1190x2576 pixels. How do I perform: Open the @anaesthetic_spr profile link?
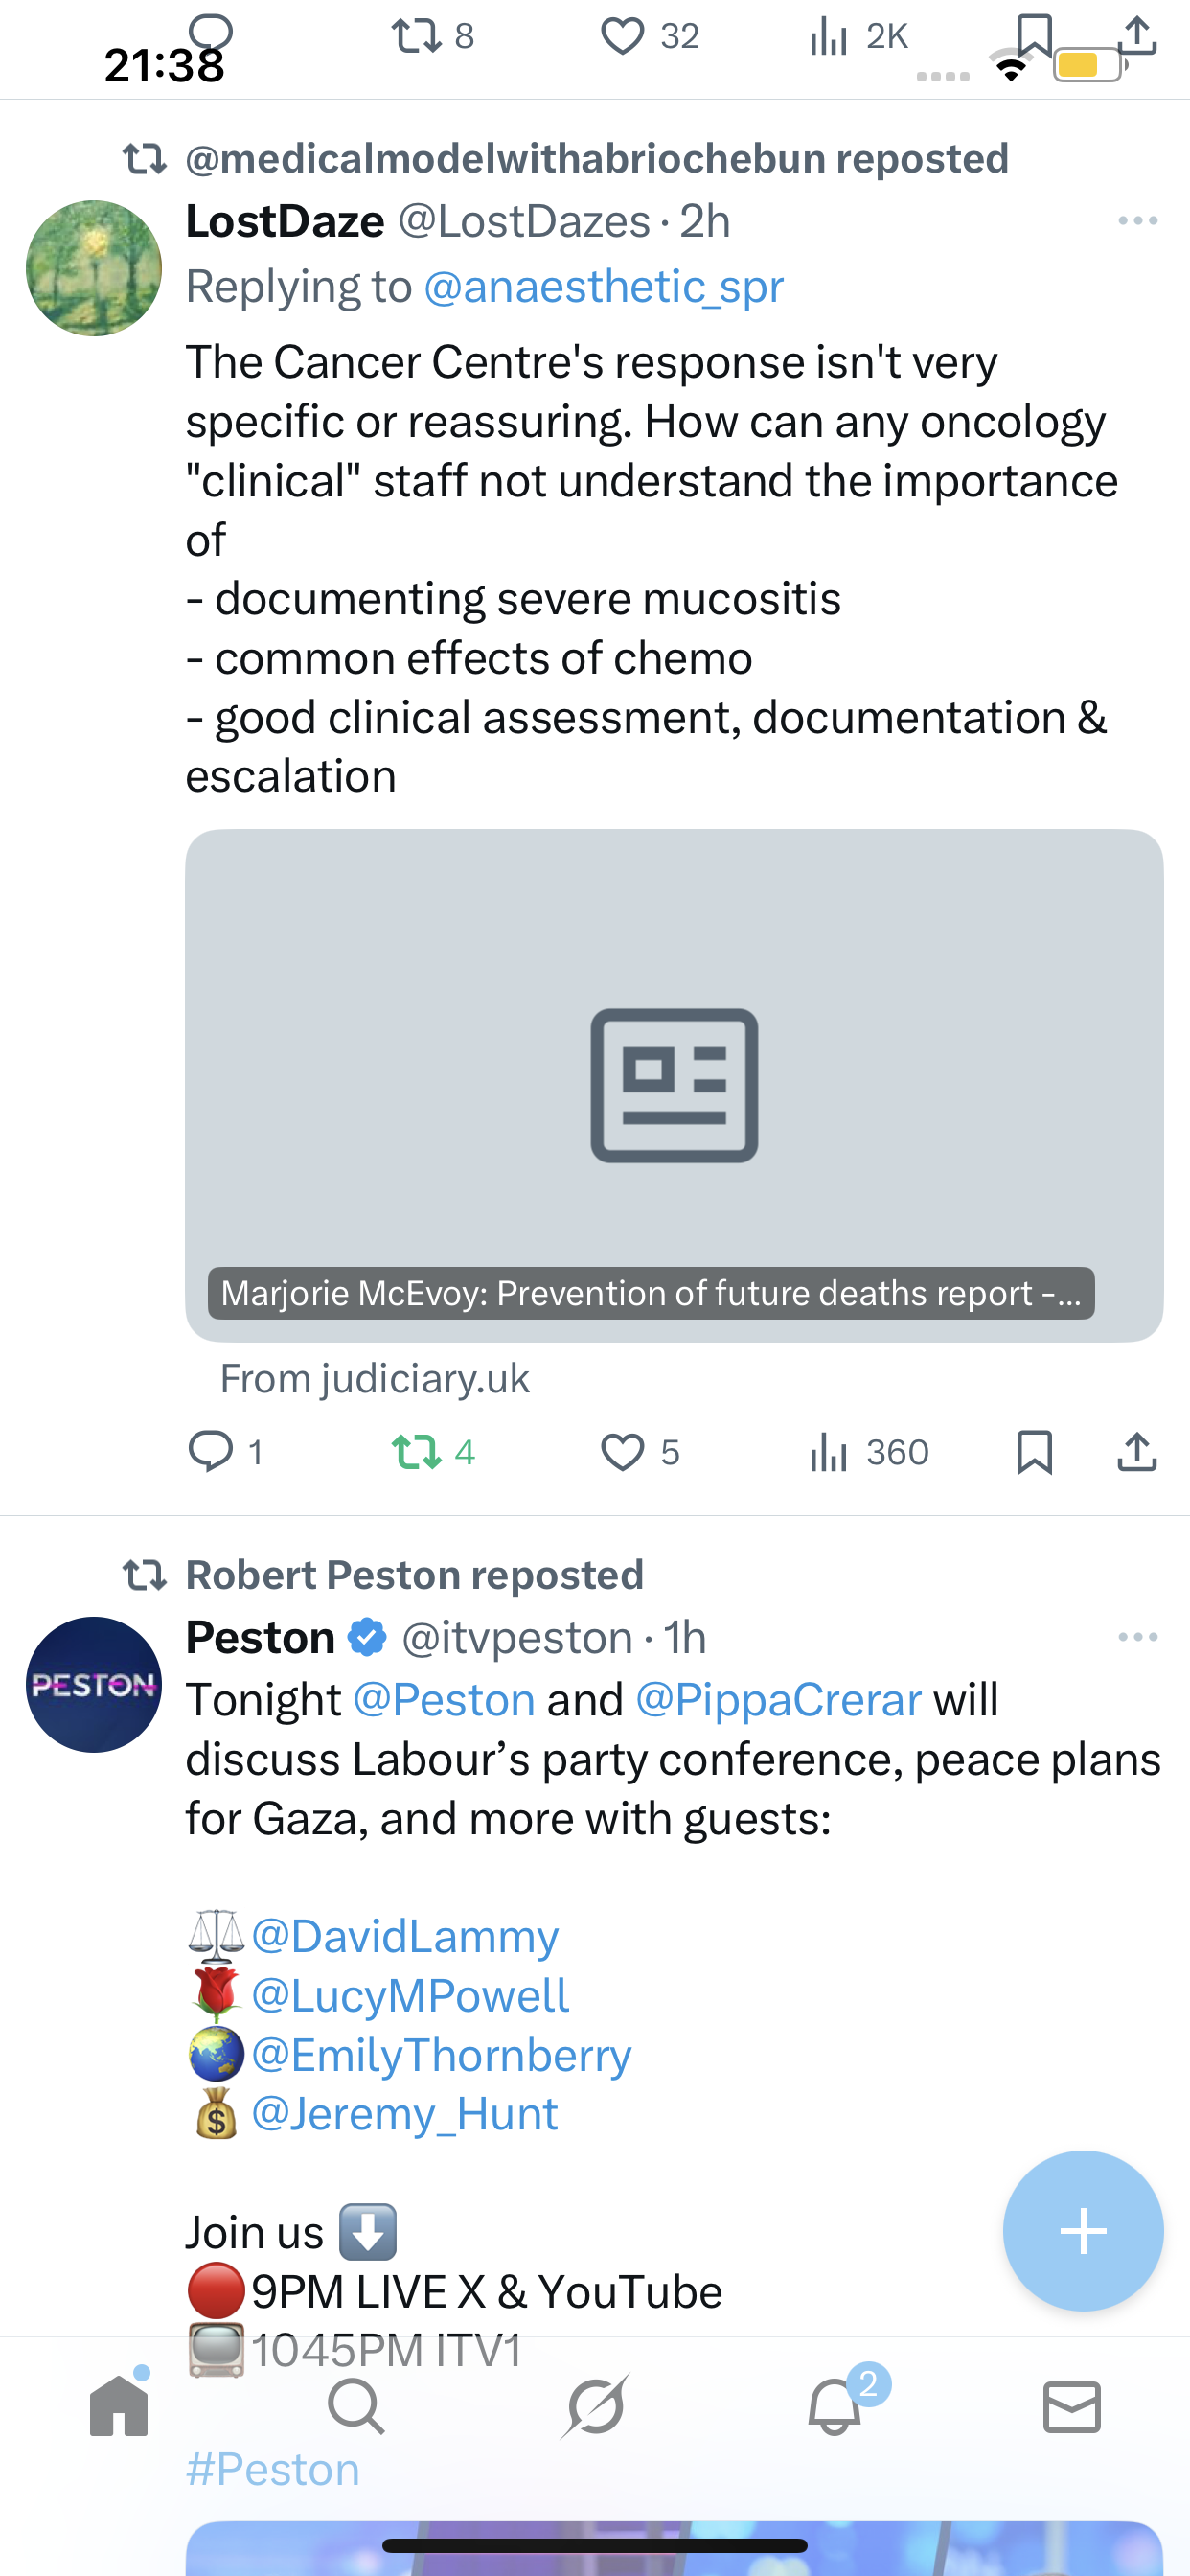click(x=603, y=287)
